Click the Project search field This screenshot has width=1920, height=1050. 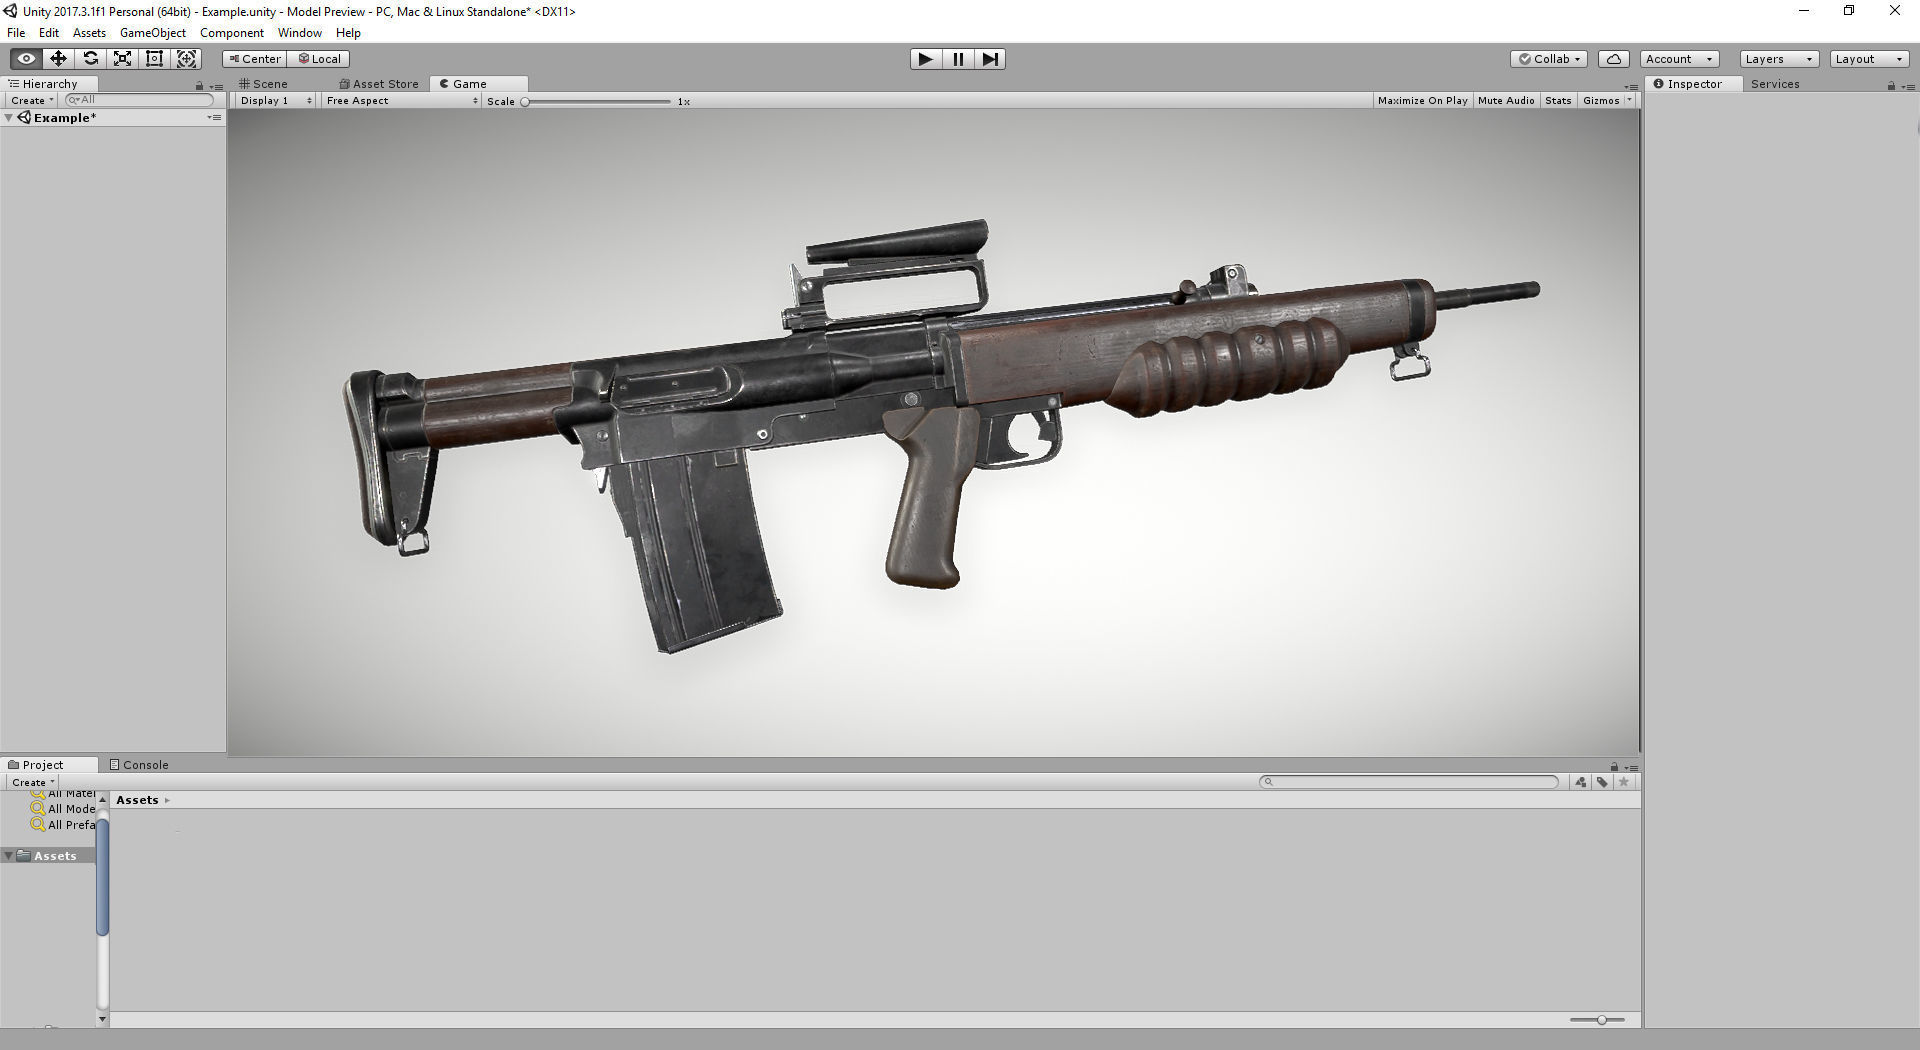[x=1408, y=782]
